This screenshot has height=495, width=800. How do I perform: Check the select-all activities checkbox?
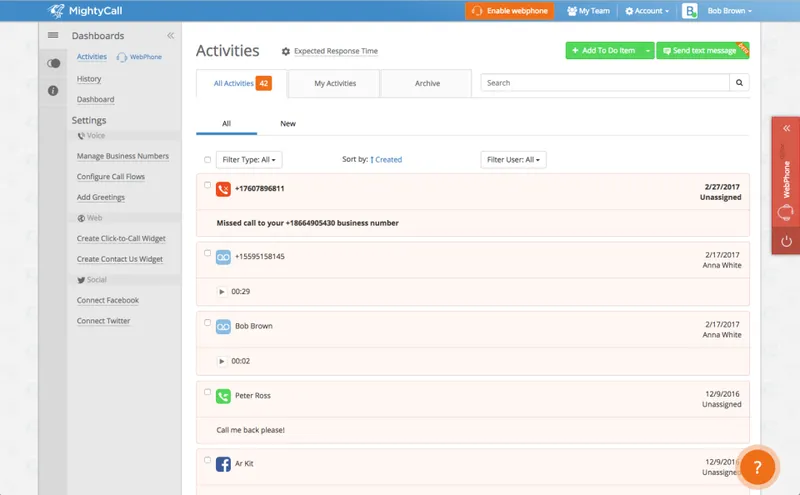click(x=207, y=160)
